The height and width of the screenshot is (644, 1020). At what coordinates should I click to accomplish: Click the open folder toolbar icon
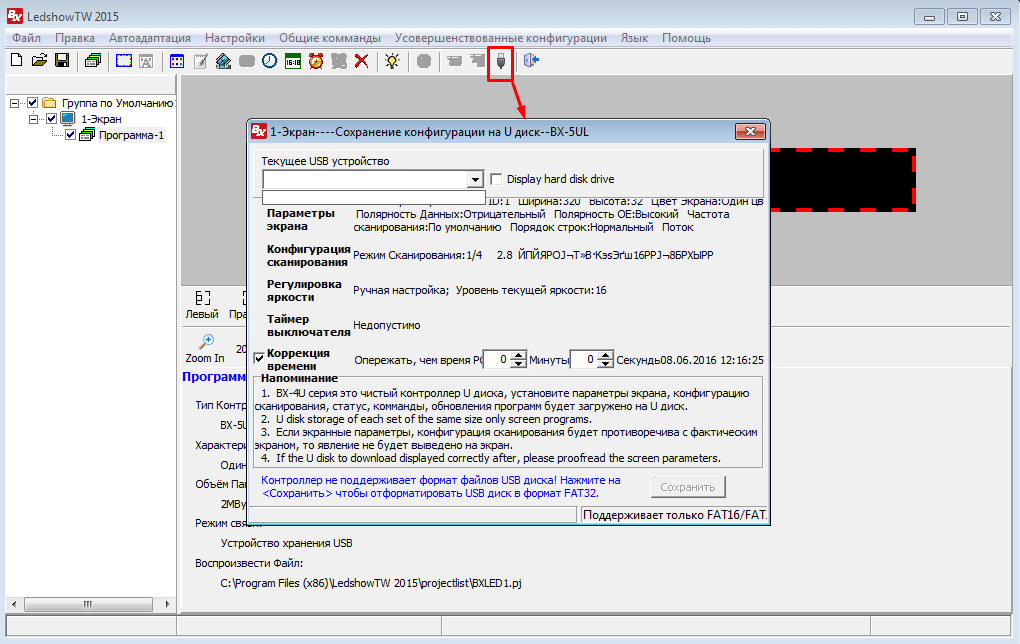39,61
